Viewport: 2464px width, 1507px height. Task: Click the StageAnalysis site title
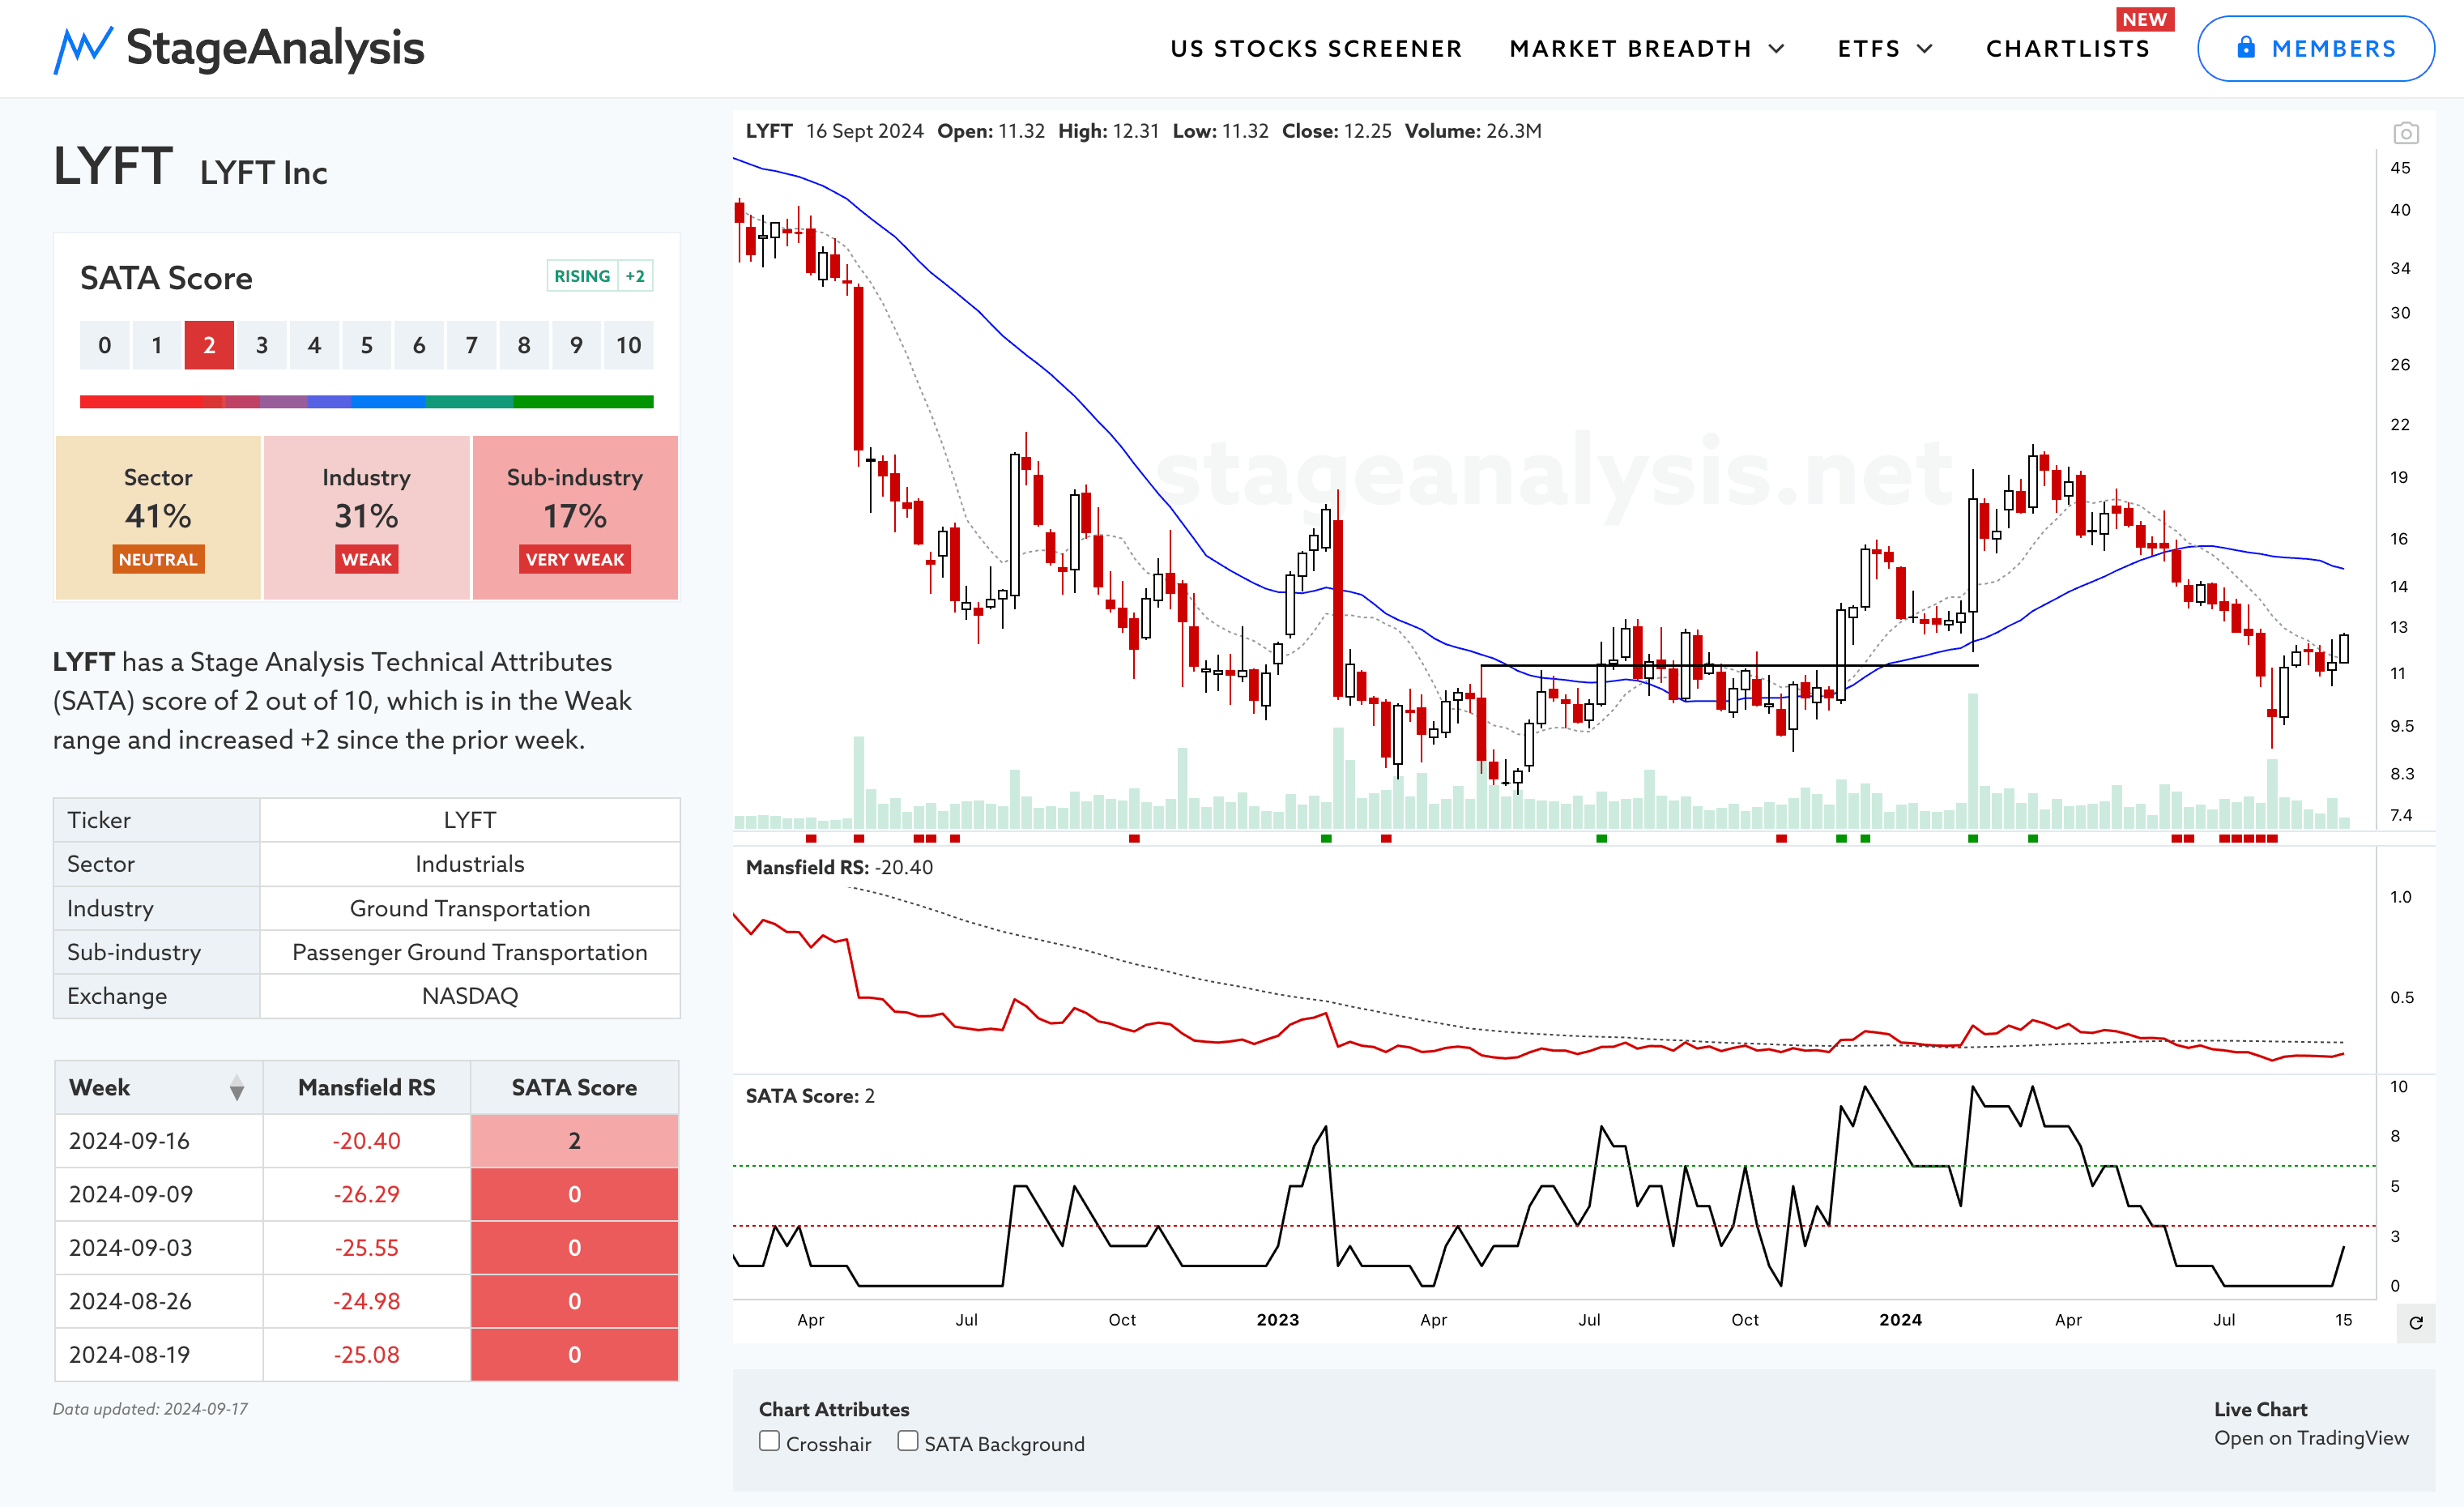(275, 48)
